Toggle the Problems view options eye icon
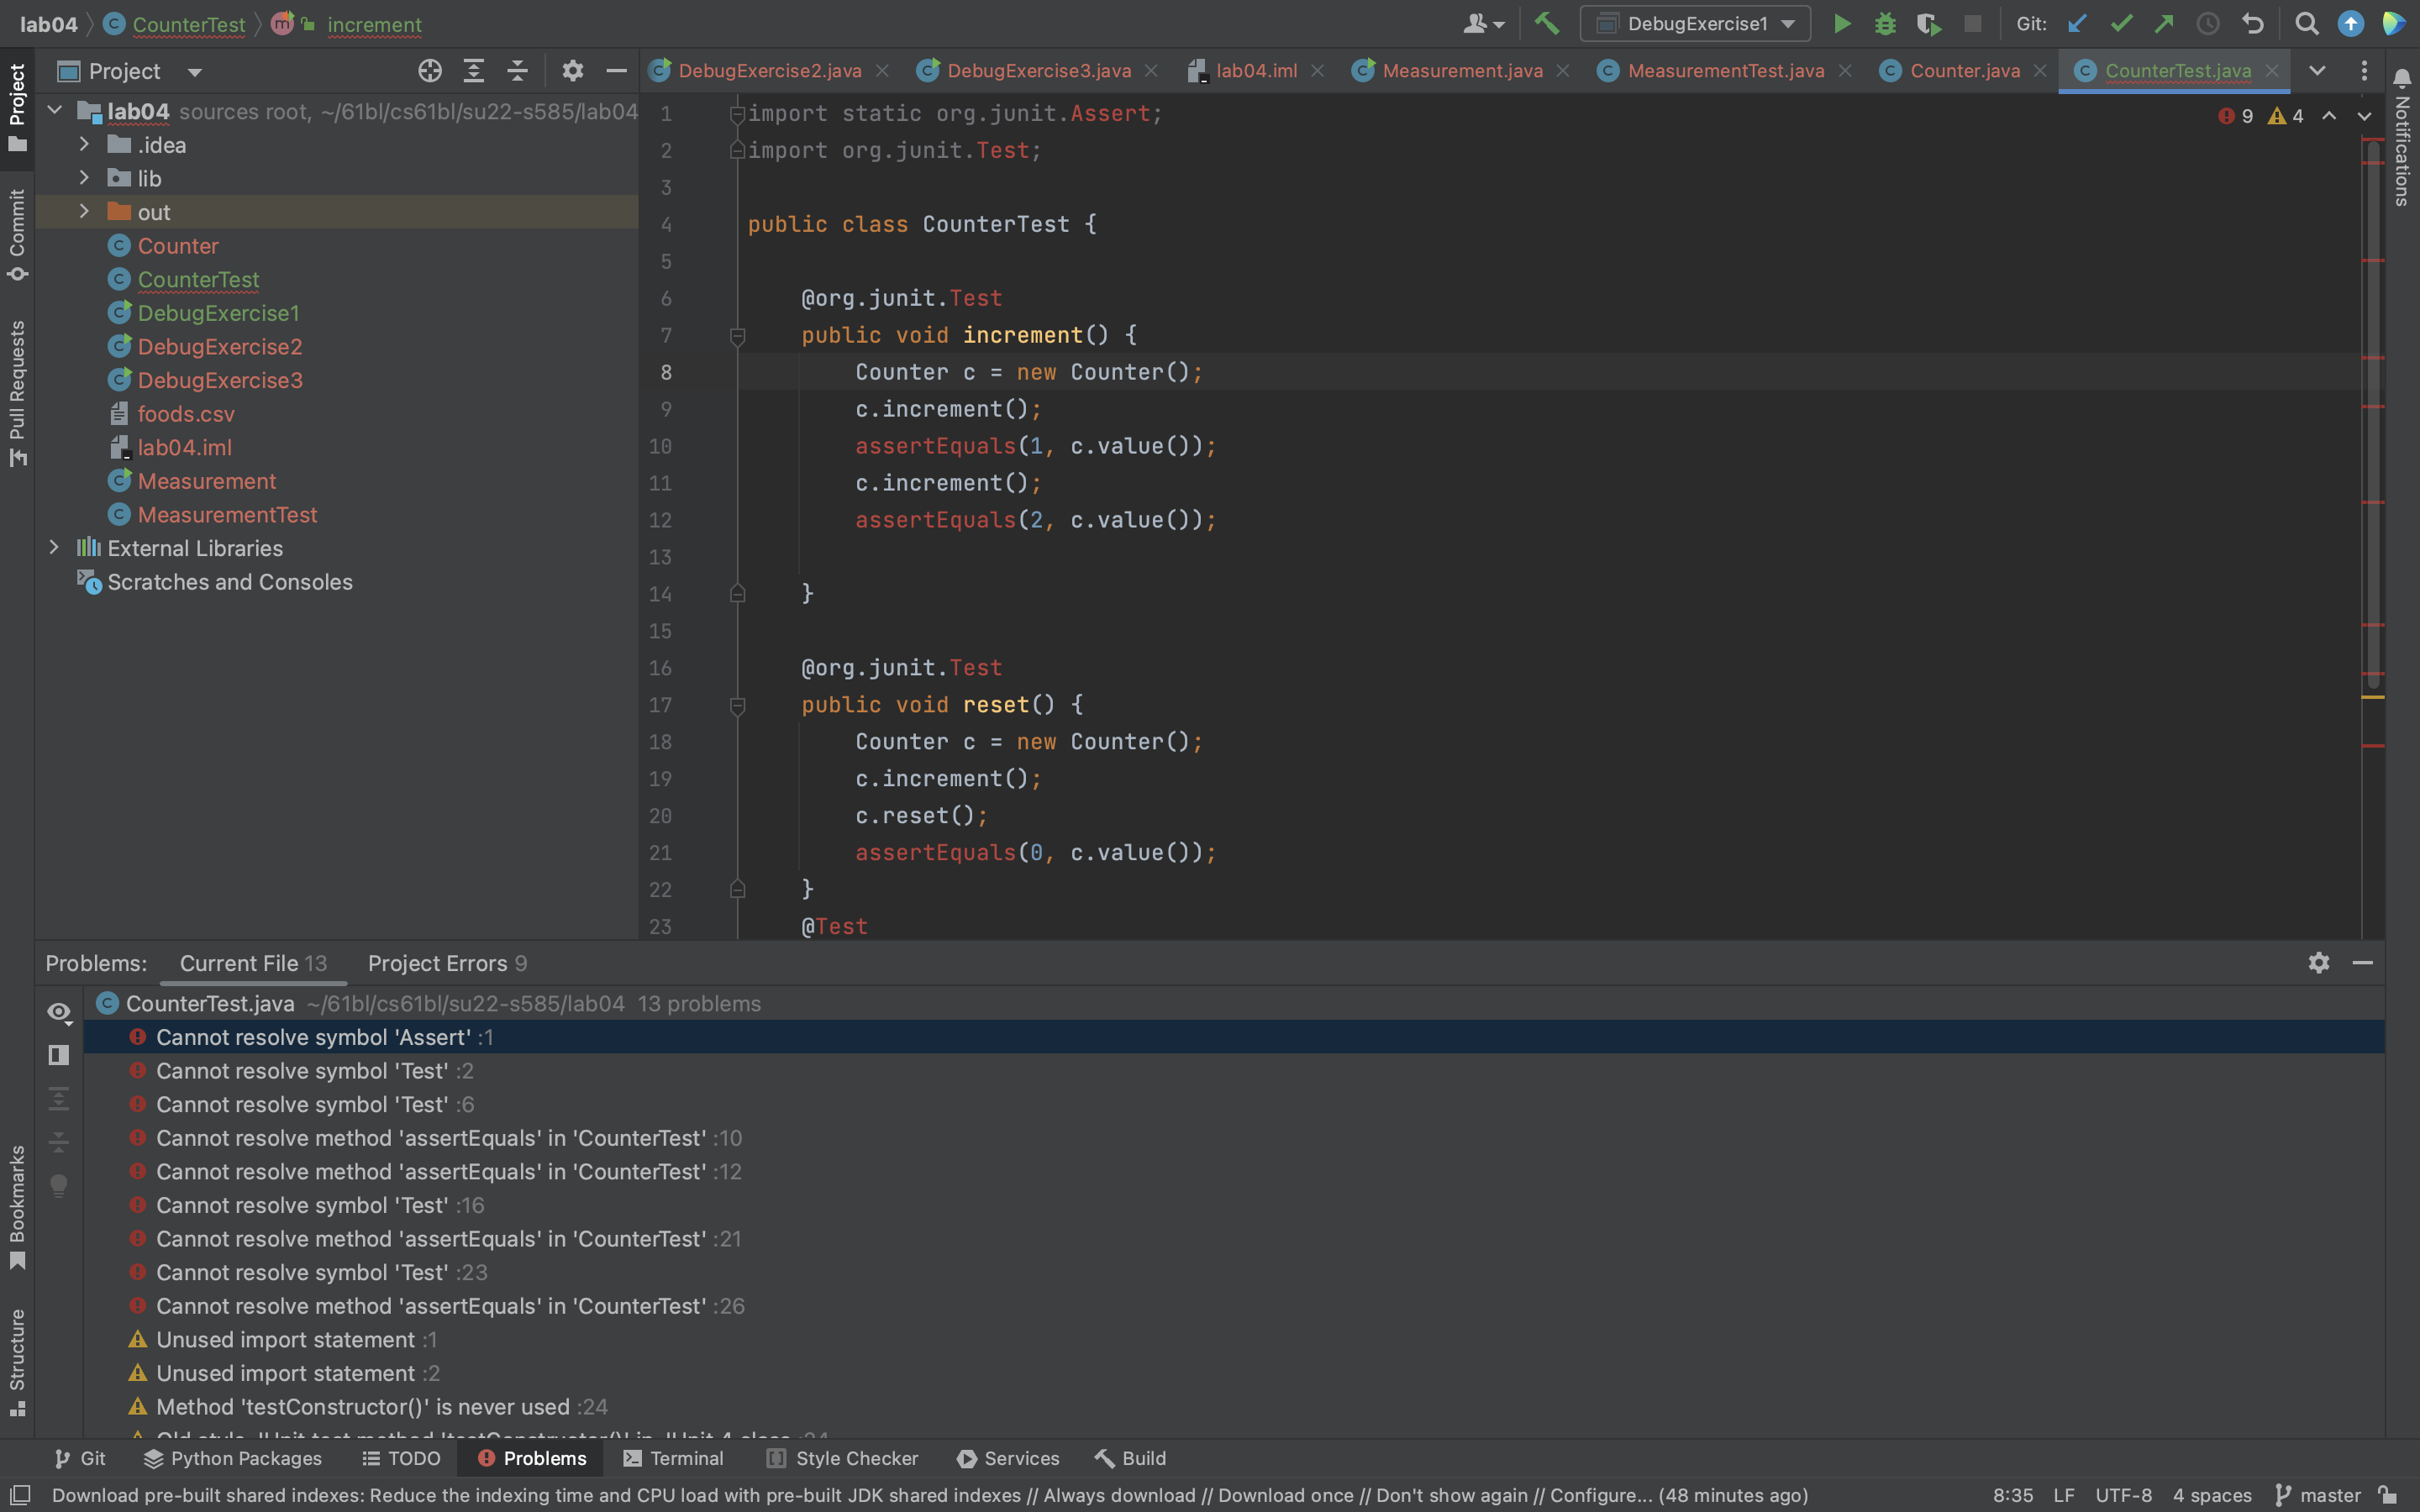This screenshot has height=1512, width=2420. [x=59, y=1012]
